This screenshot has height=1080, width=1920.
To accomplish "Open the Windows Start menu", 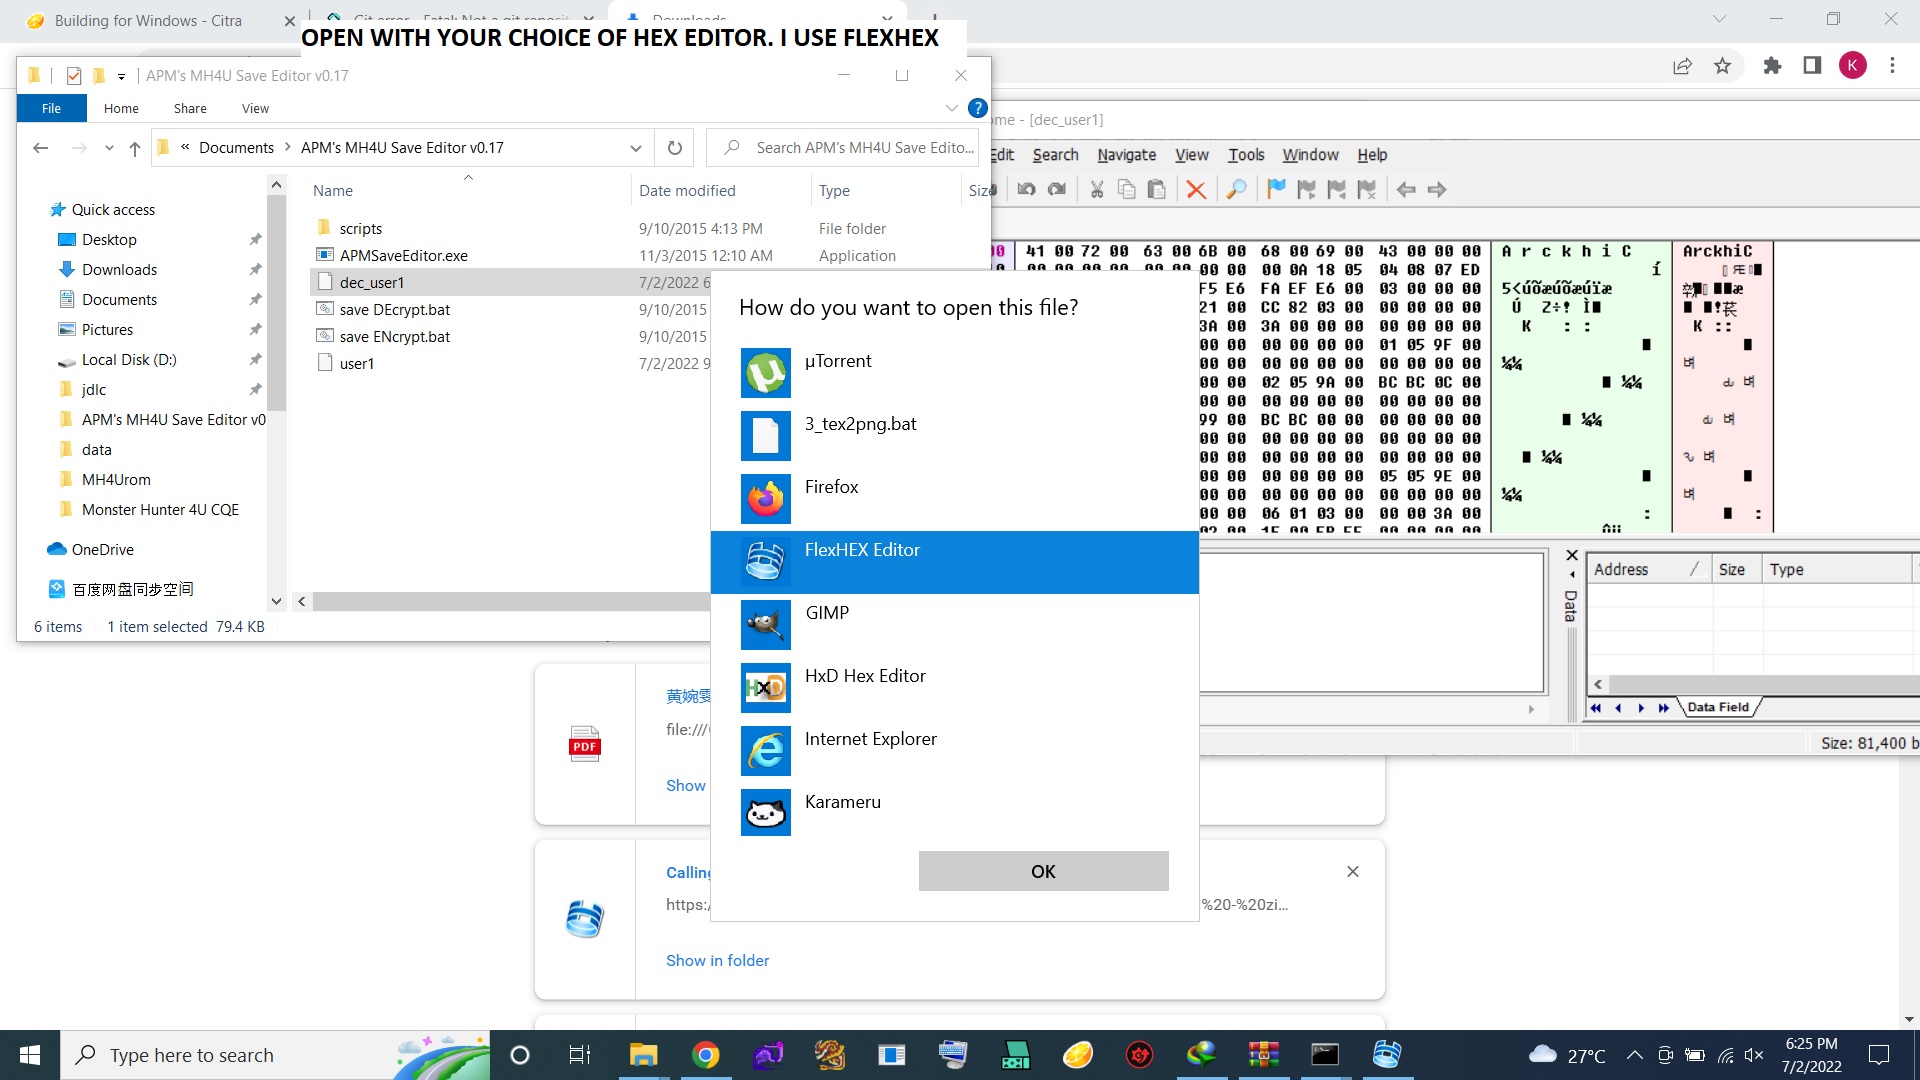I will (x=30, y=1055).
